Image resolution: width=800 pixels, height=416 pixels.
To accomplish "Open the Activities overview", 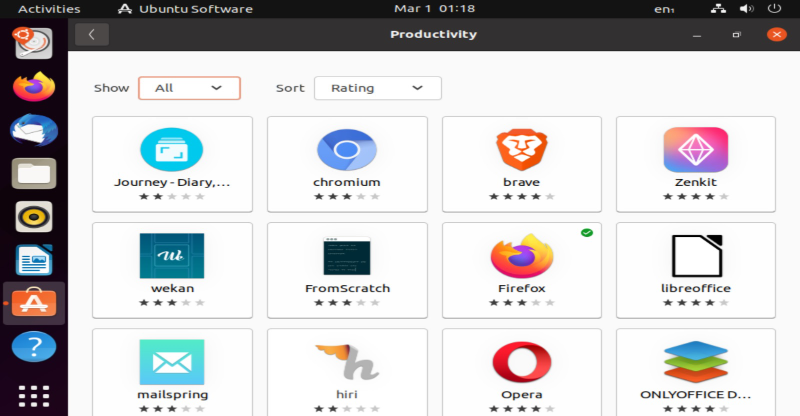I will pos(49,9).
